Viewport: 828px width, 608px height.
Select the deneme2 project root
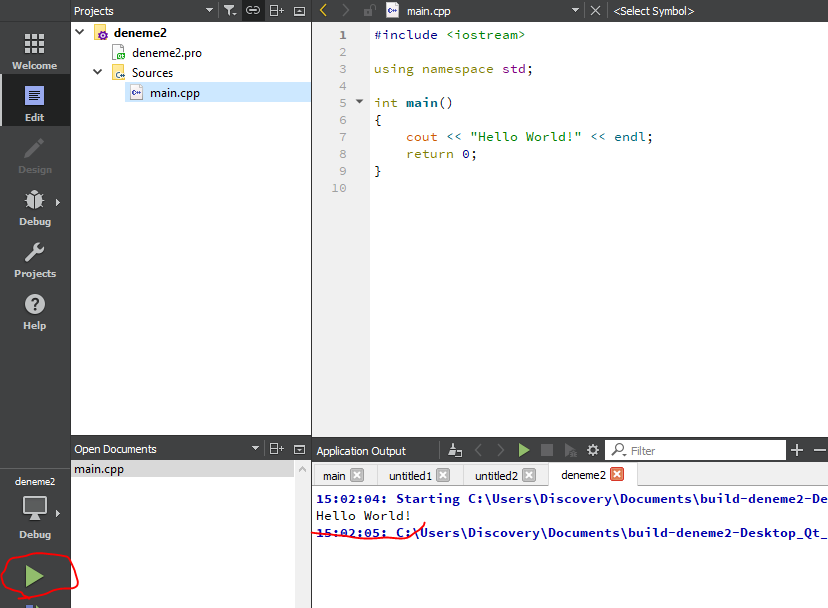(x=140, y=33)
